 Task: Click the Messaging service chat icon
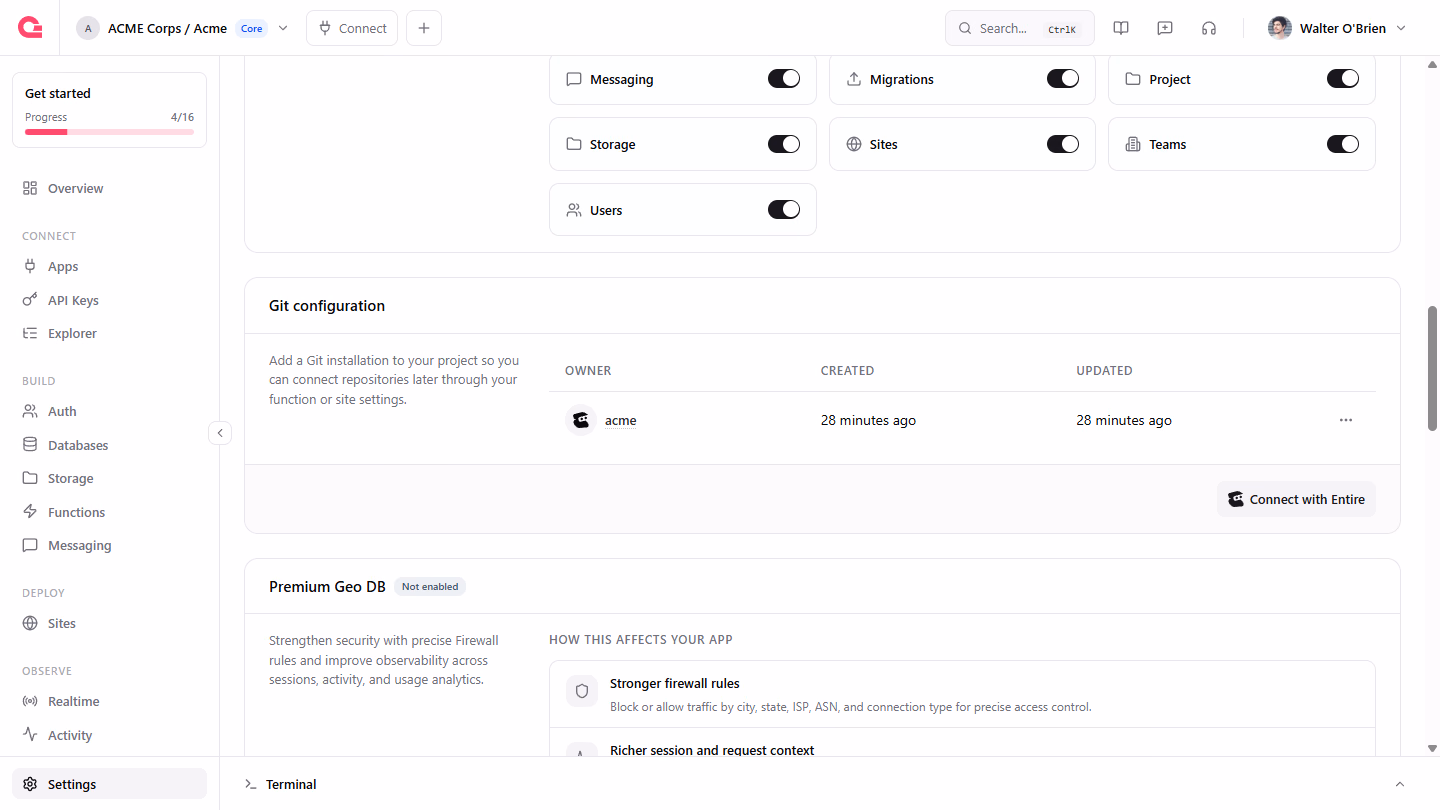pyautogui.click(x=574, y=79)
